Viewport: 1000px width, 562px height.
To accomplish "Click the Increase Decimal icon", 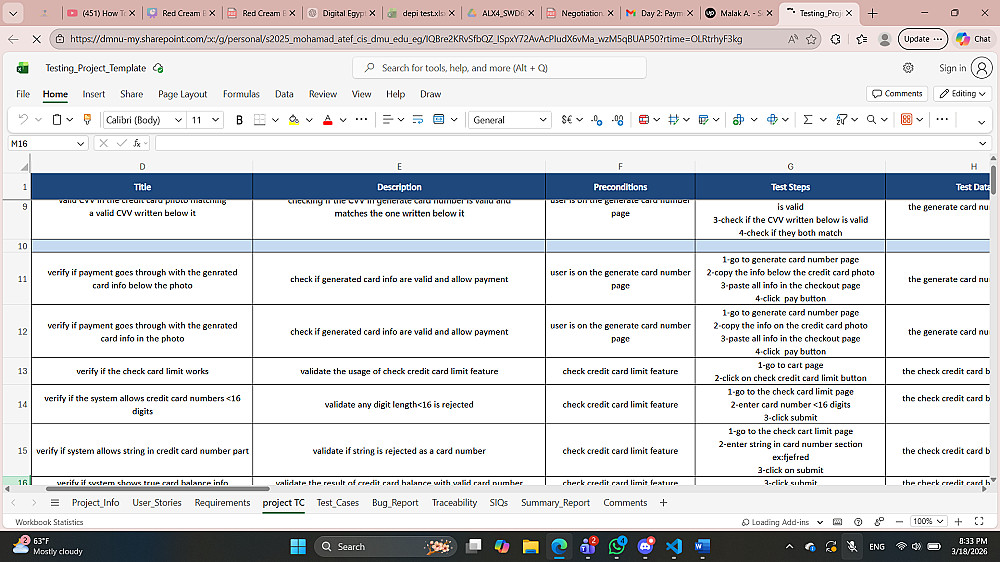I will point(596,119).
